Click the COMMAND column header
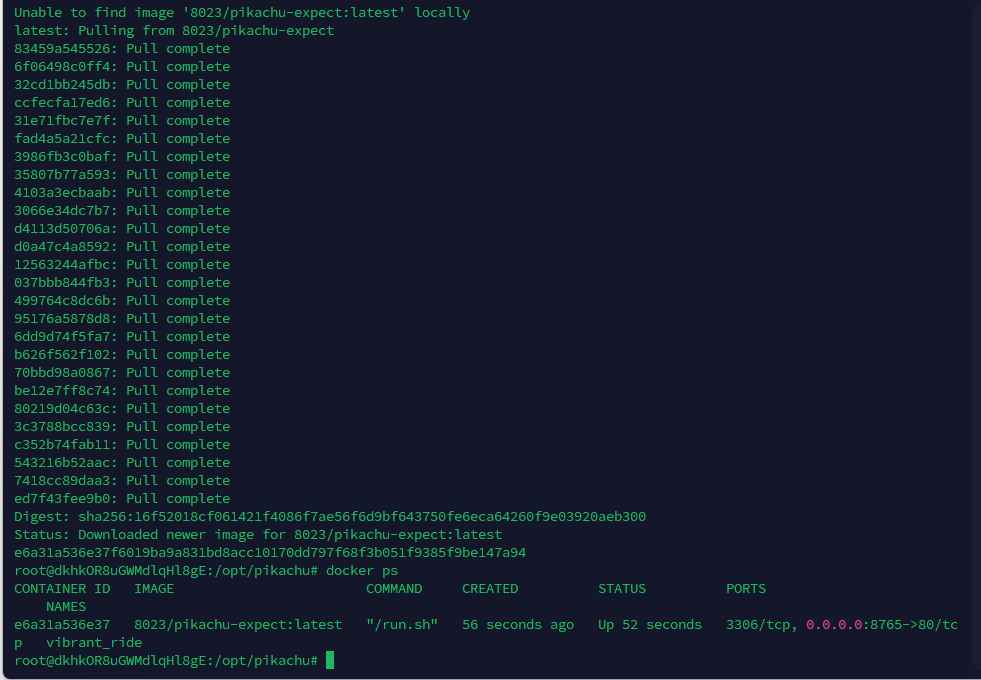 [x=394, y=589]
